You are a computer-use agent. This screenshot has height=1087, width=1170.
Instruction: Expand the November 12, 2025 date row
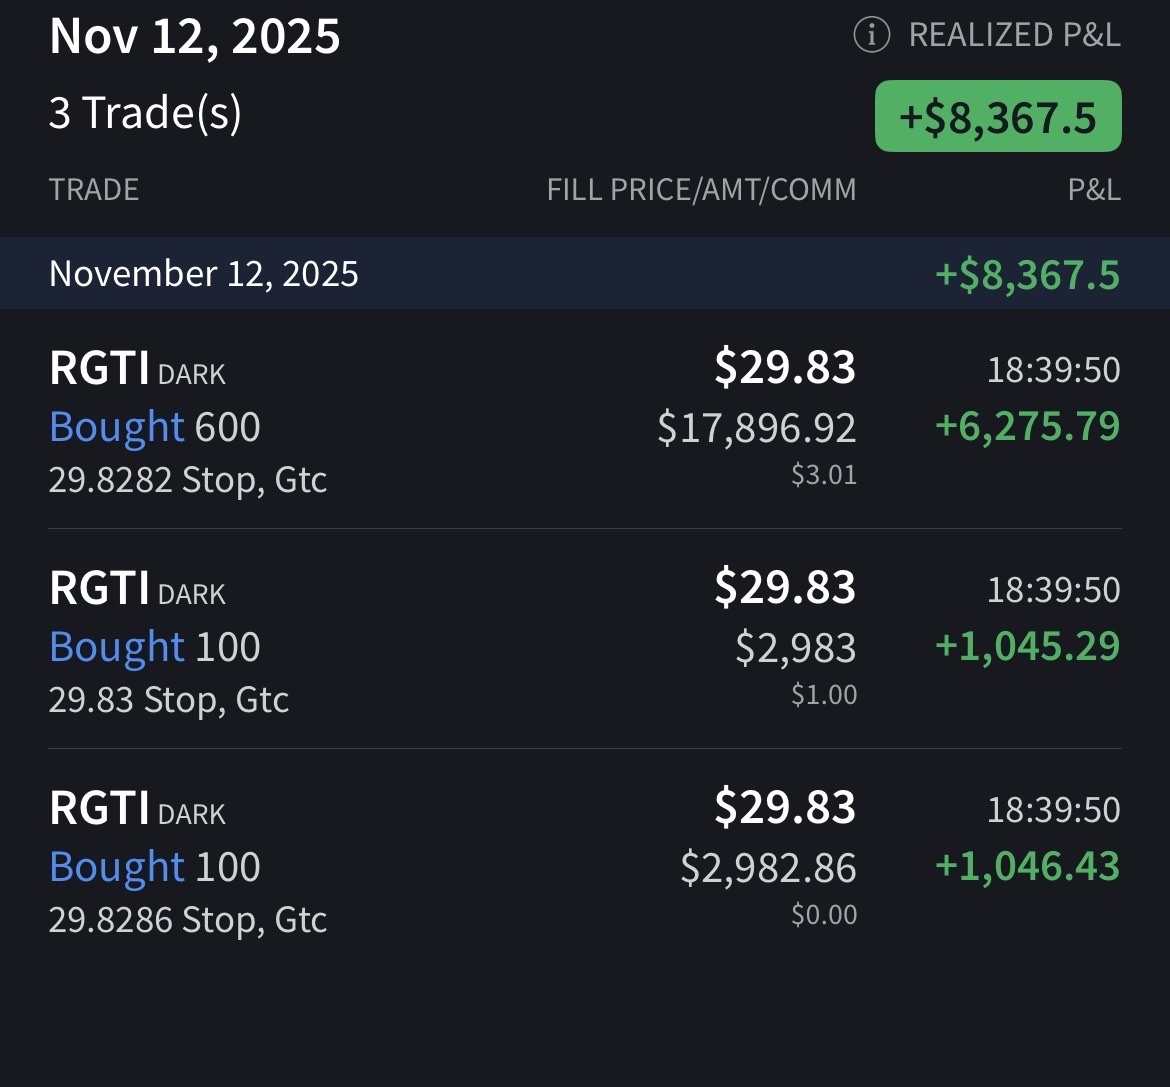(204, 273)
